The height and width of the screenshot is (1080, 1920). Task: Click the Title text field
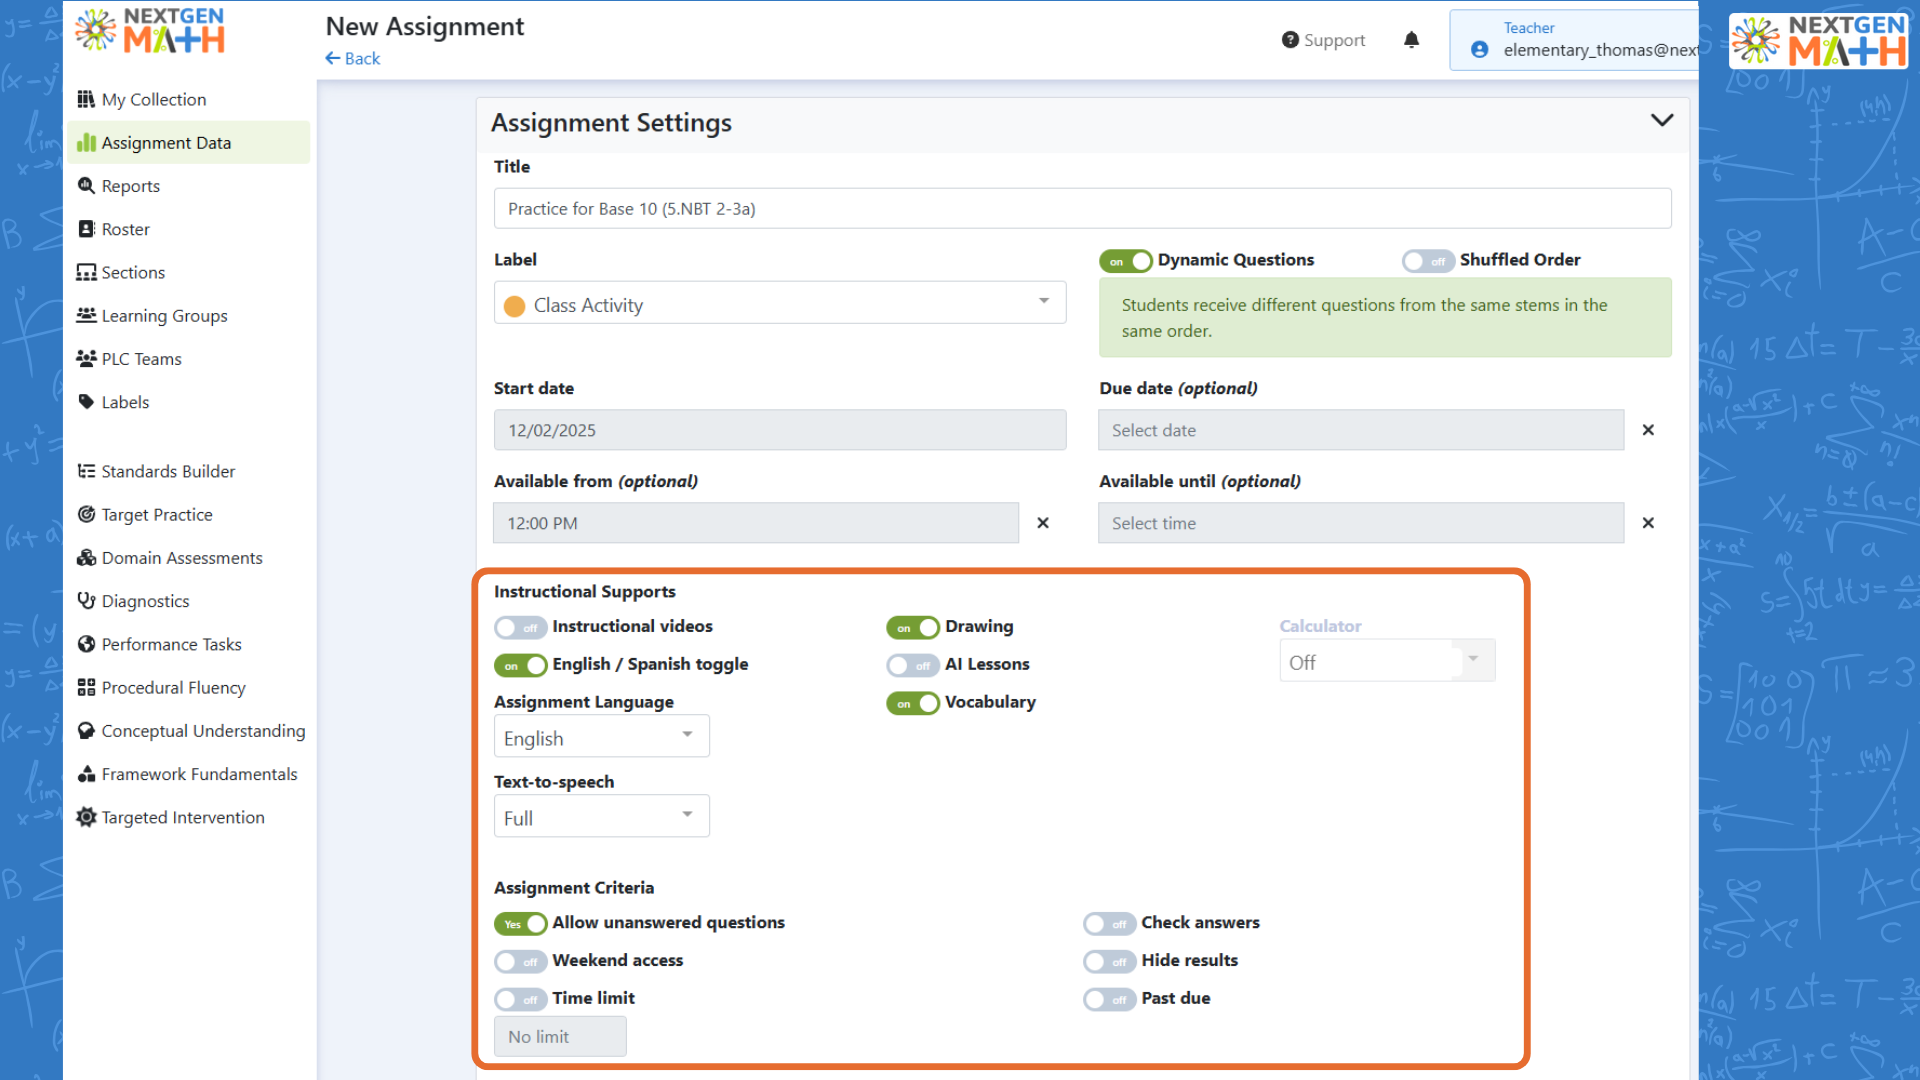tap(1081, 209)
